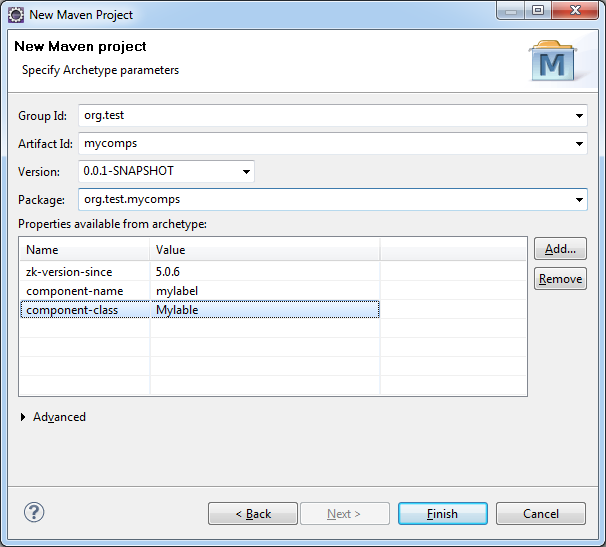The height and width of the screenshot is (547, 606).
Task: Maximize the New Maven Project window
Action: pos(538,10)
